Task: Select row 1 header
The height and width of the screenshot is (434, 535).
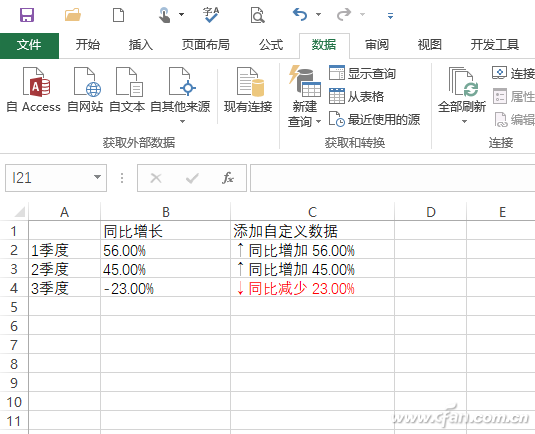Action: 14,231
